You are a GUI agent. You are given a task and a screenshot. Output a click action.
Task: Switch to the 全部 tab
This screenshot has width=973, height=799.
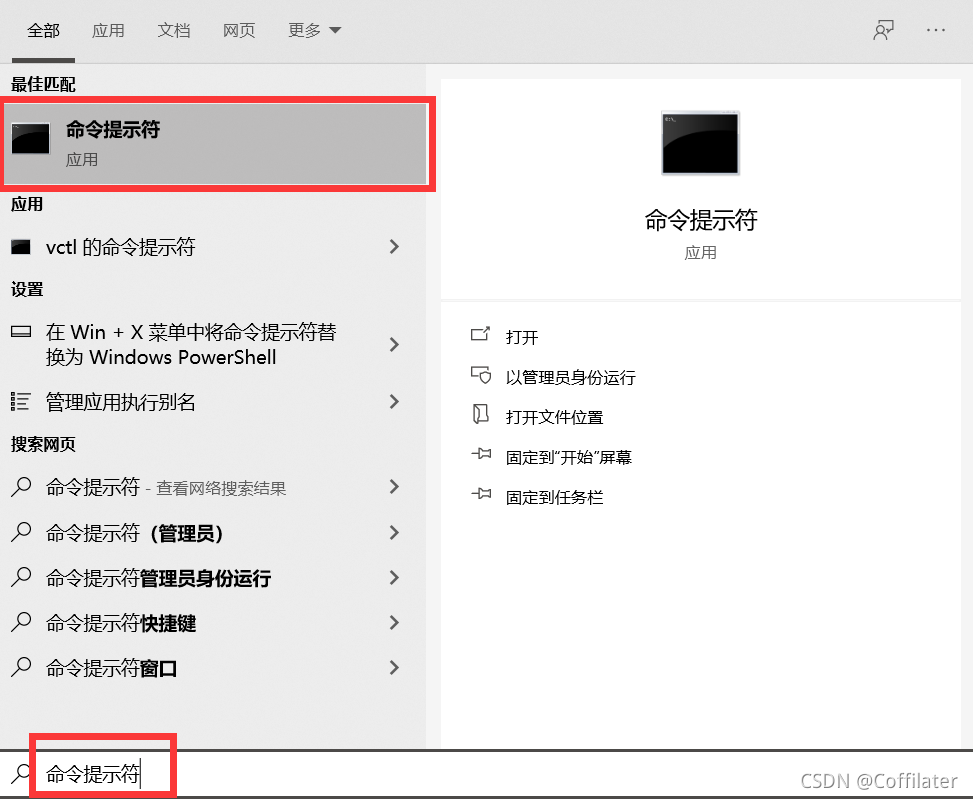tap(43, 30)
